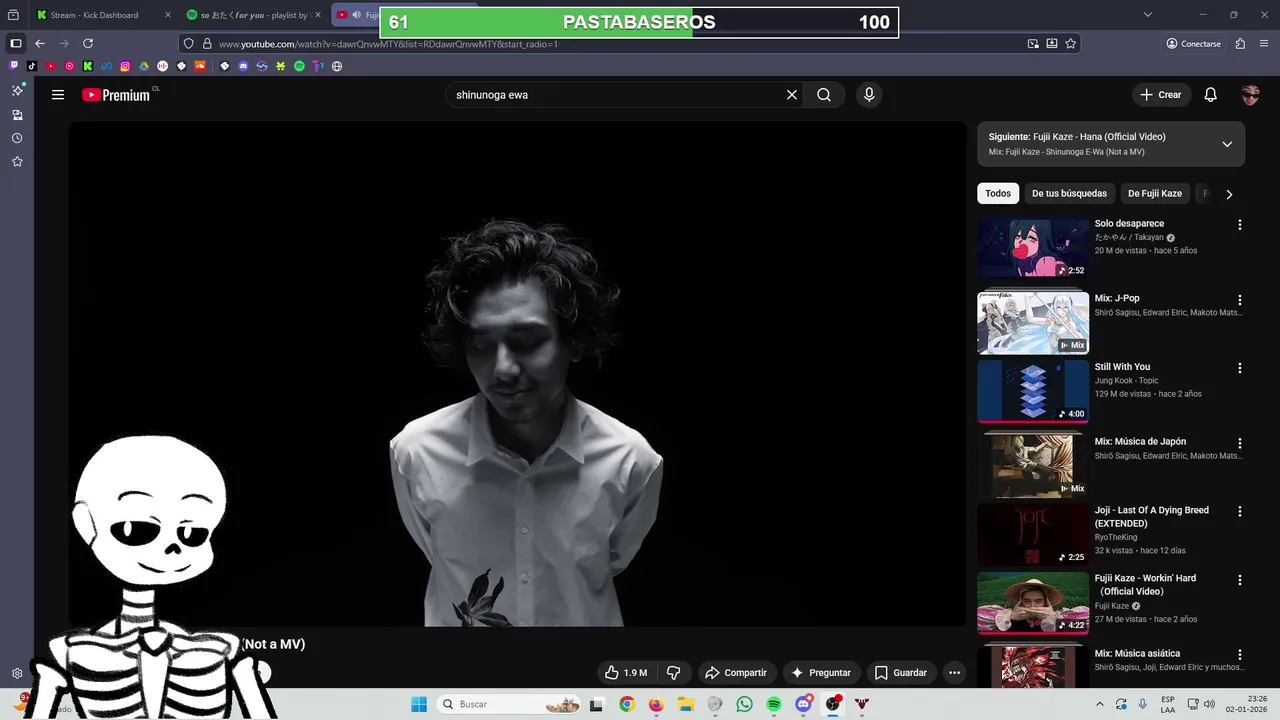The image size is (1280, 720).
Task: Open SoundCloud bookmark in bookmarks bar
Action: coord(200,66)
